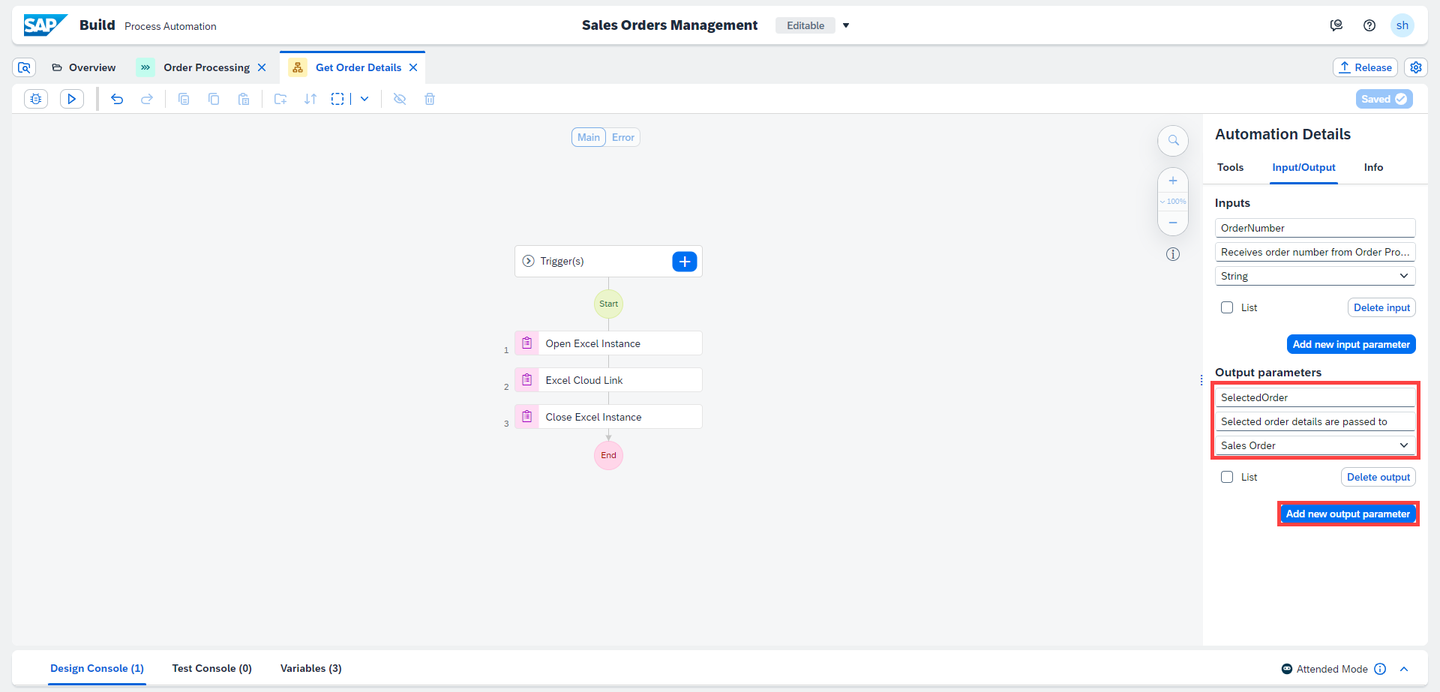Zoom in with the plus icon
Screen dimensions: 1440x692
click(x=1173, y=181)
